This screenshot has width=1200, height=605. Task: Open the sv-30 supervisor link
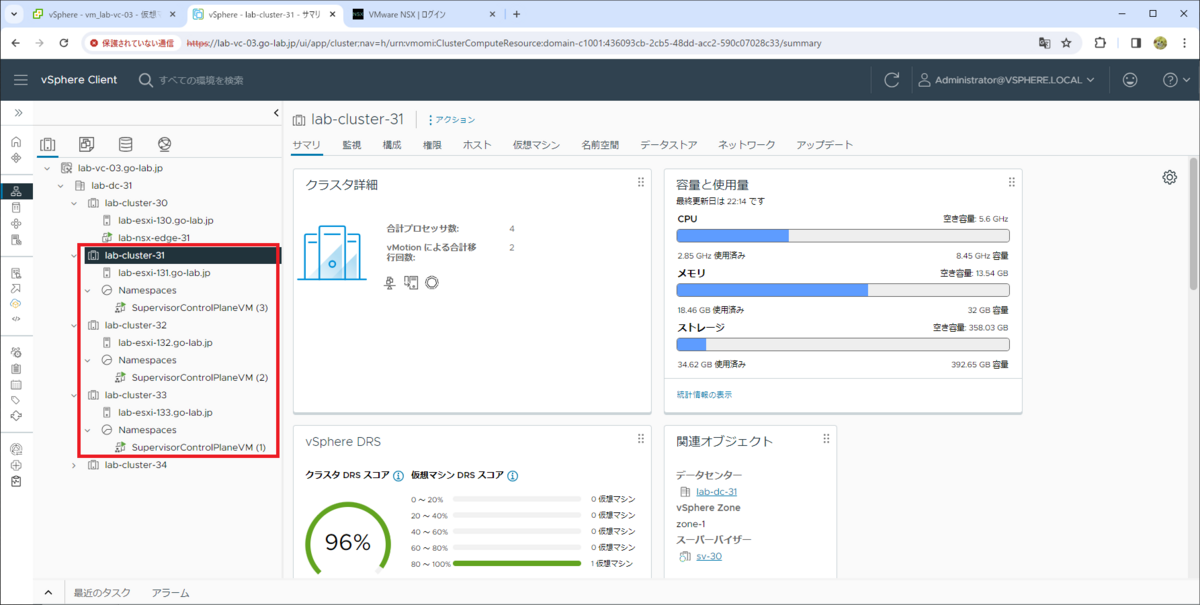(709, 556)
